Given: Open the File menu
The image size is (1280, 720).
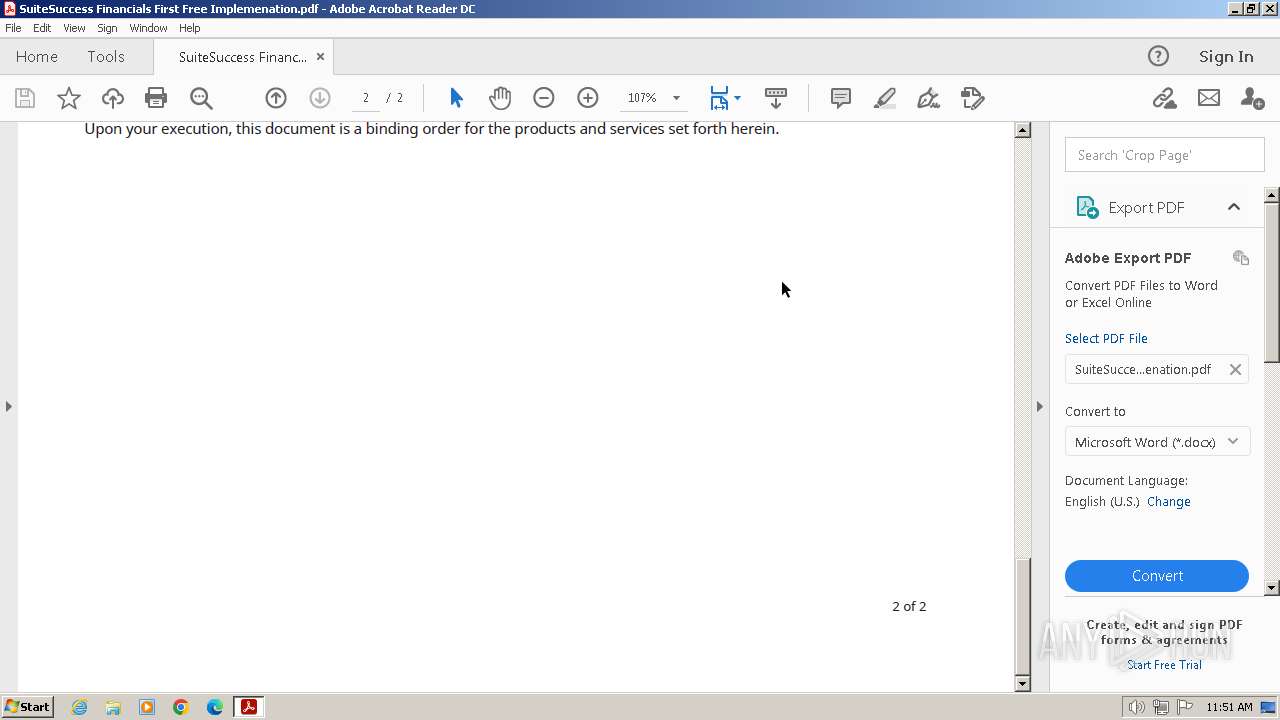Looking at the screenshot, I should pos(13,28).
